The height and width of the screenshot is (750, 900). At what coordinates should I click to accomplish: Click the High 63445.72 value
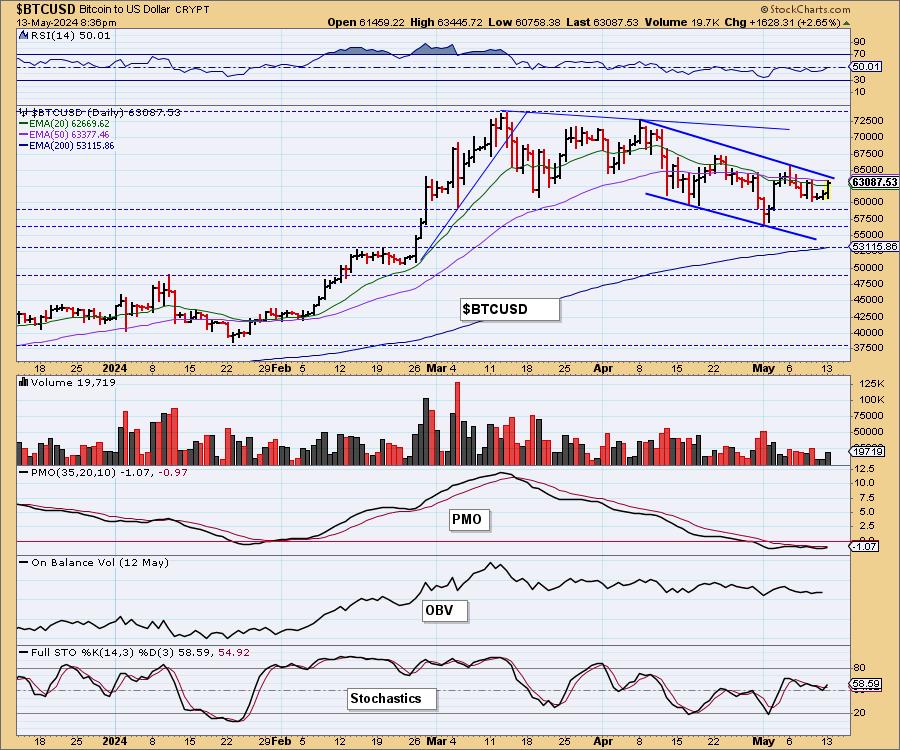pos(446,22)
